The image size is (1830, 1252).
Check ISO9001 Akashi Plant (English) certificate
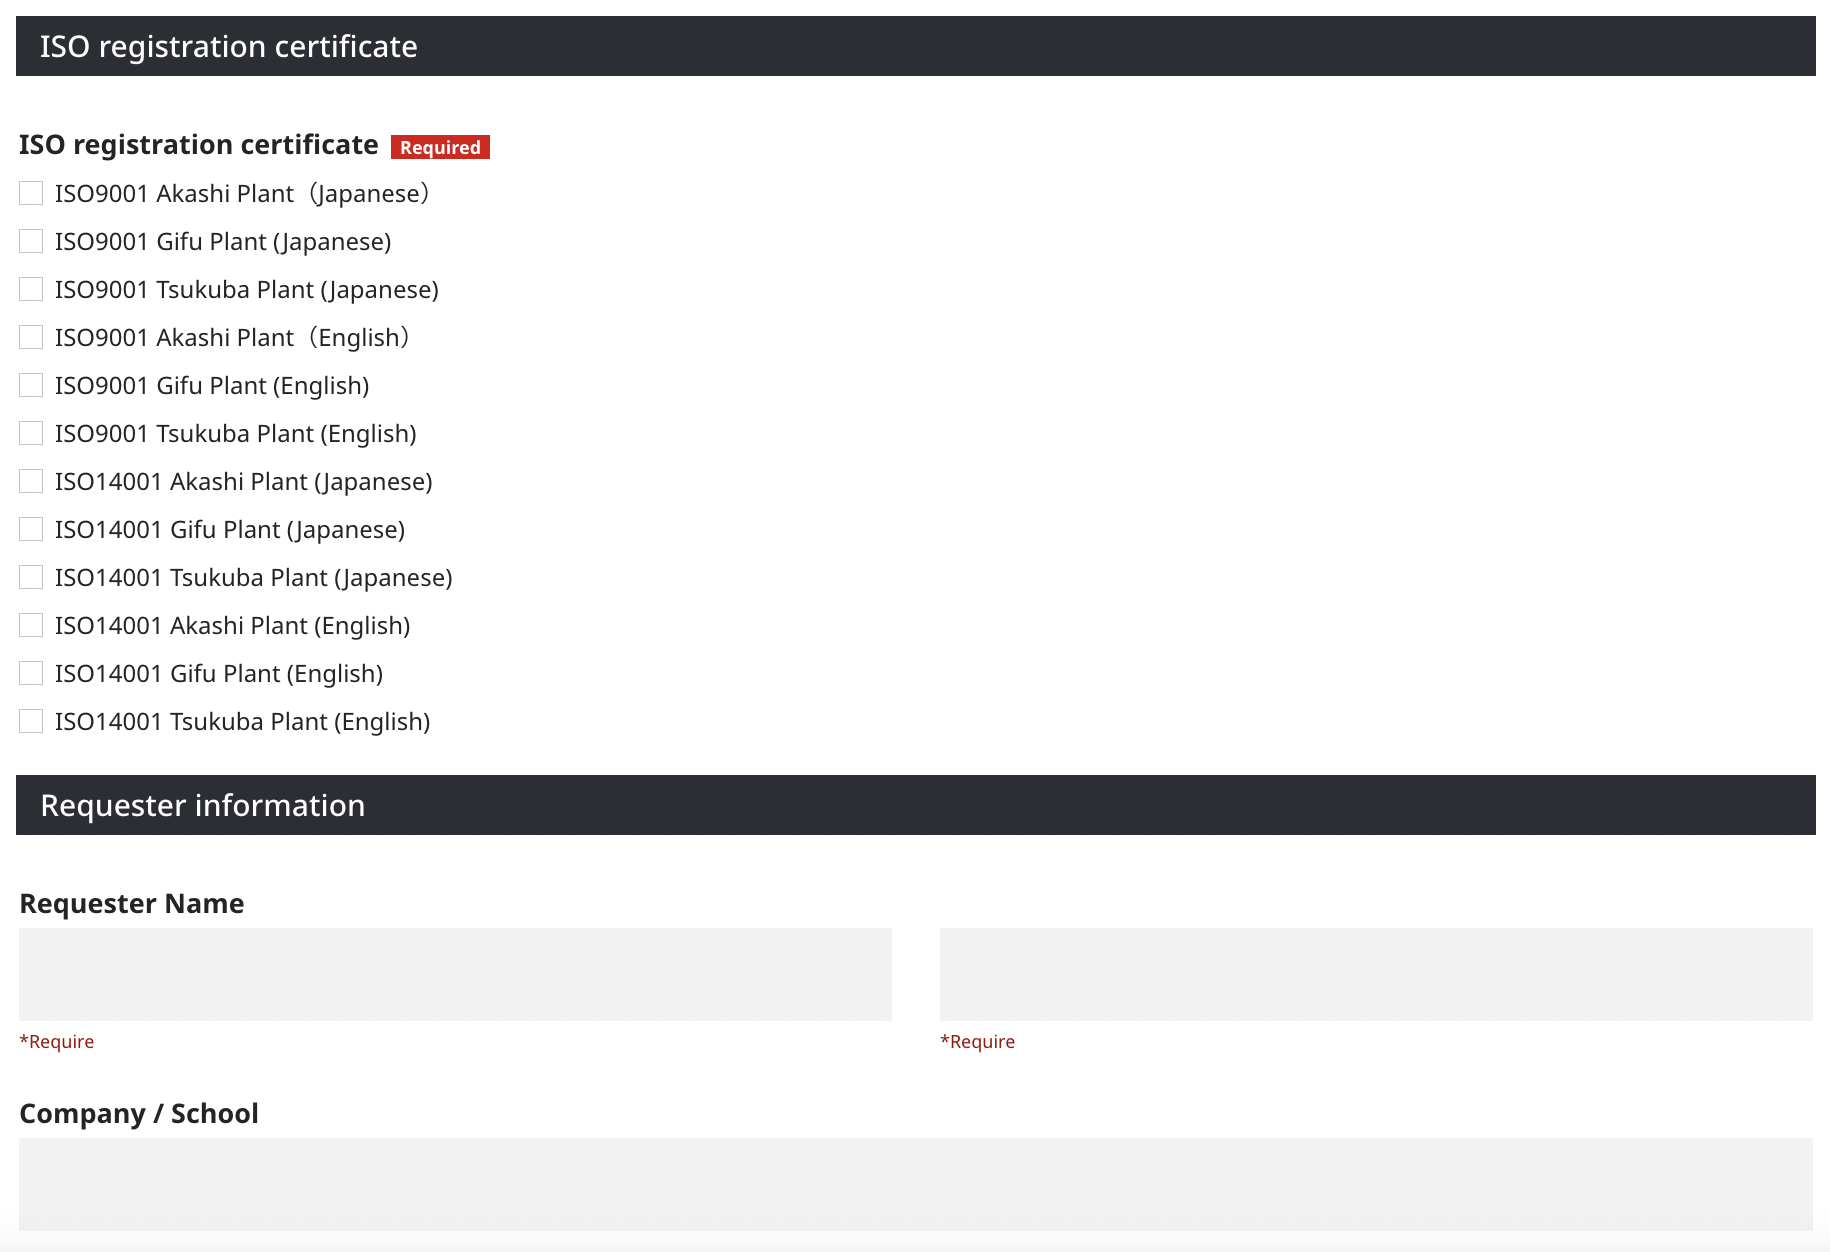click(x=30, y=336)
